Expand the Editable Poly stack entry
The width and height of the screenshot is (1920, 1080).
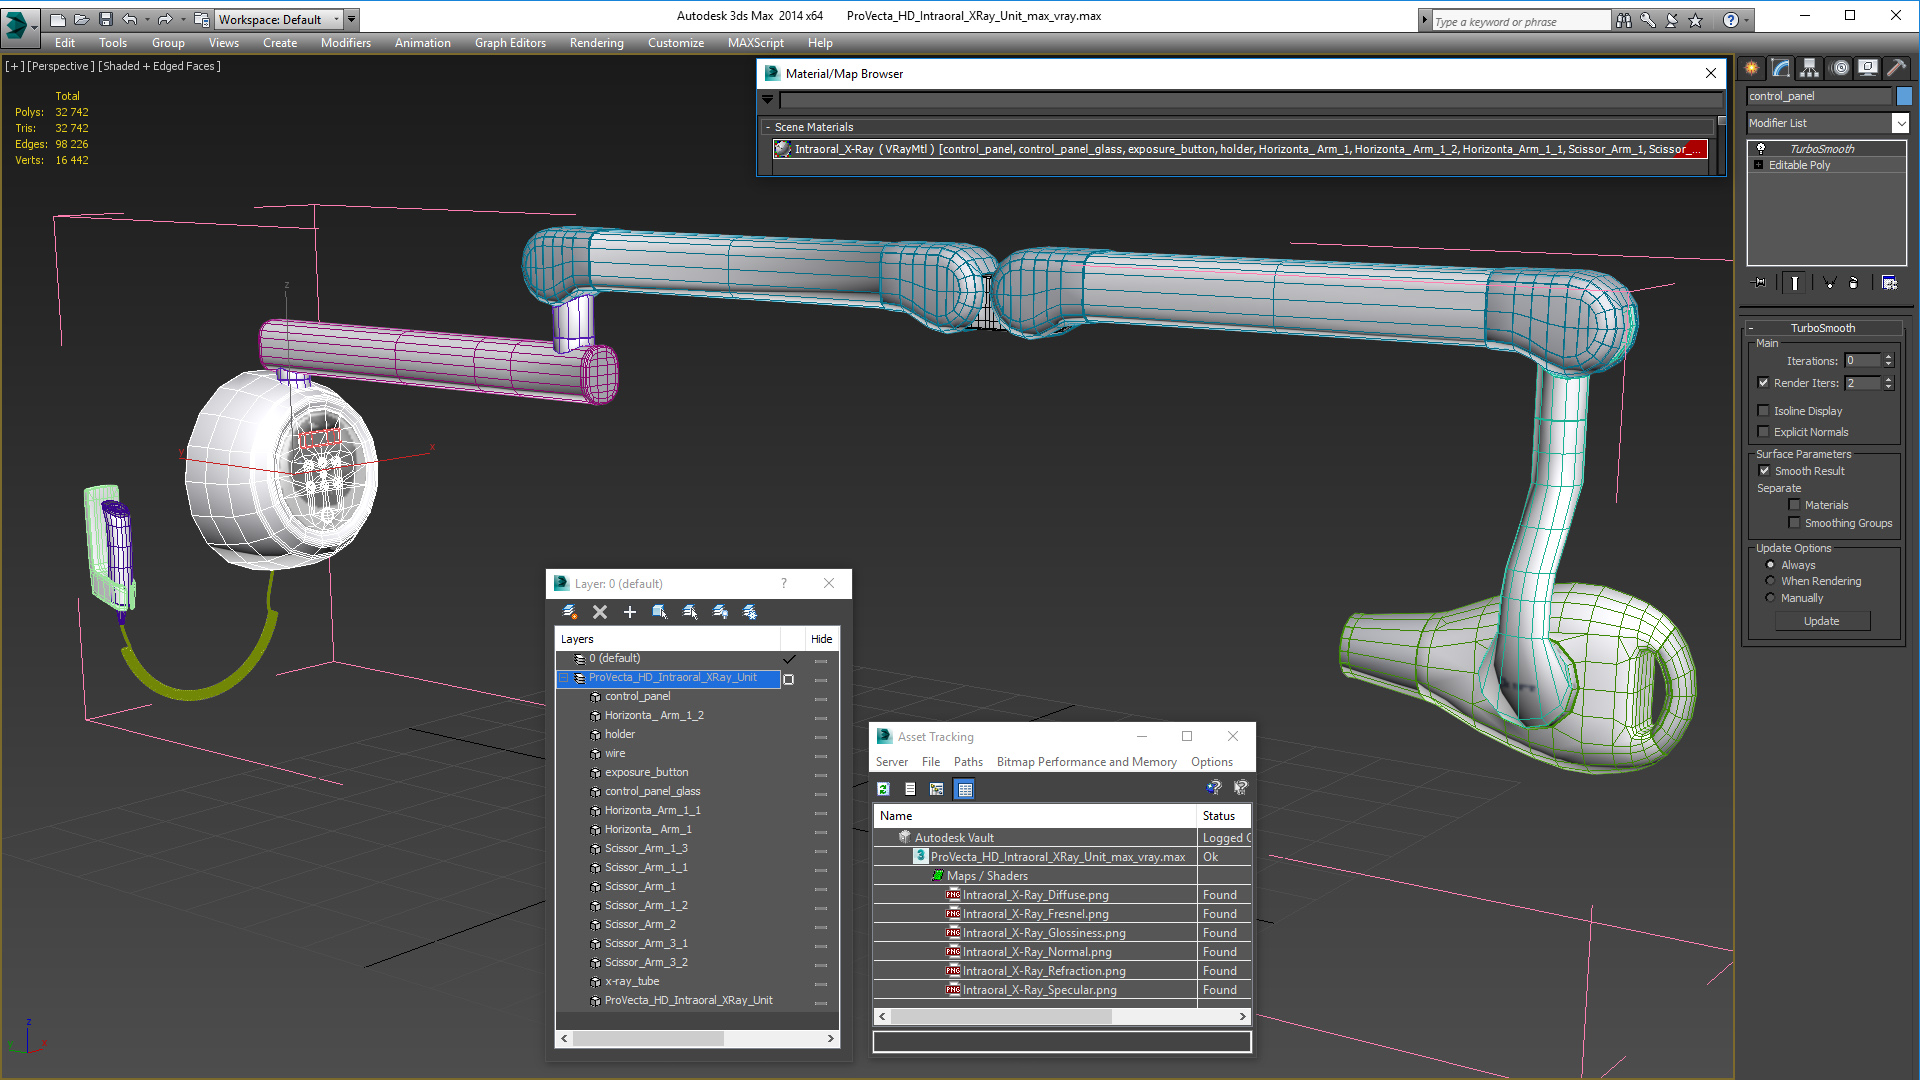(1759, 164)
